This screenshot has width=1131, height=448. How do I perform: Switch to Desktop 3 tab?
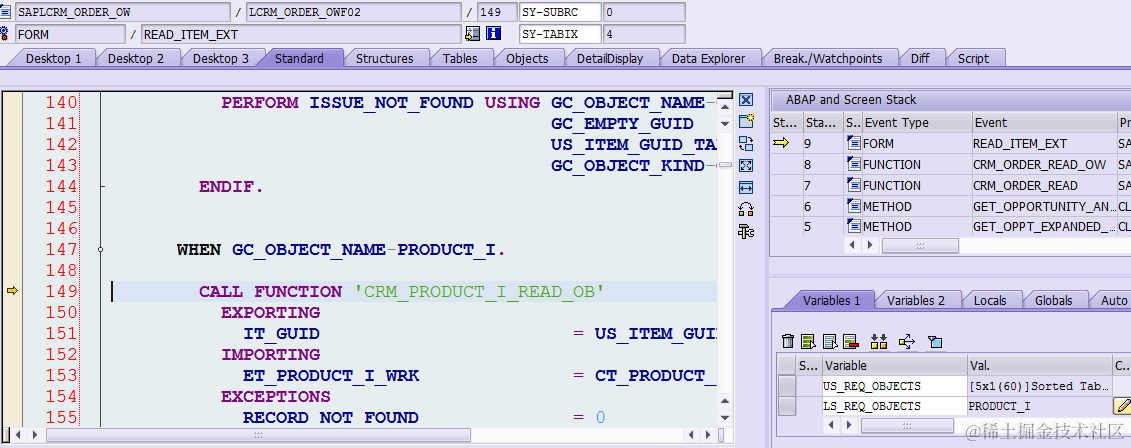click(221, 58)
